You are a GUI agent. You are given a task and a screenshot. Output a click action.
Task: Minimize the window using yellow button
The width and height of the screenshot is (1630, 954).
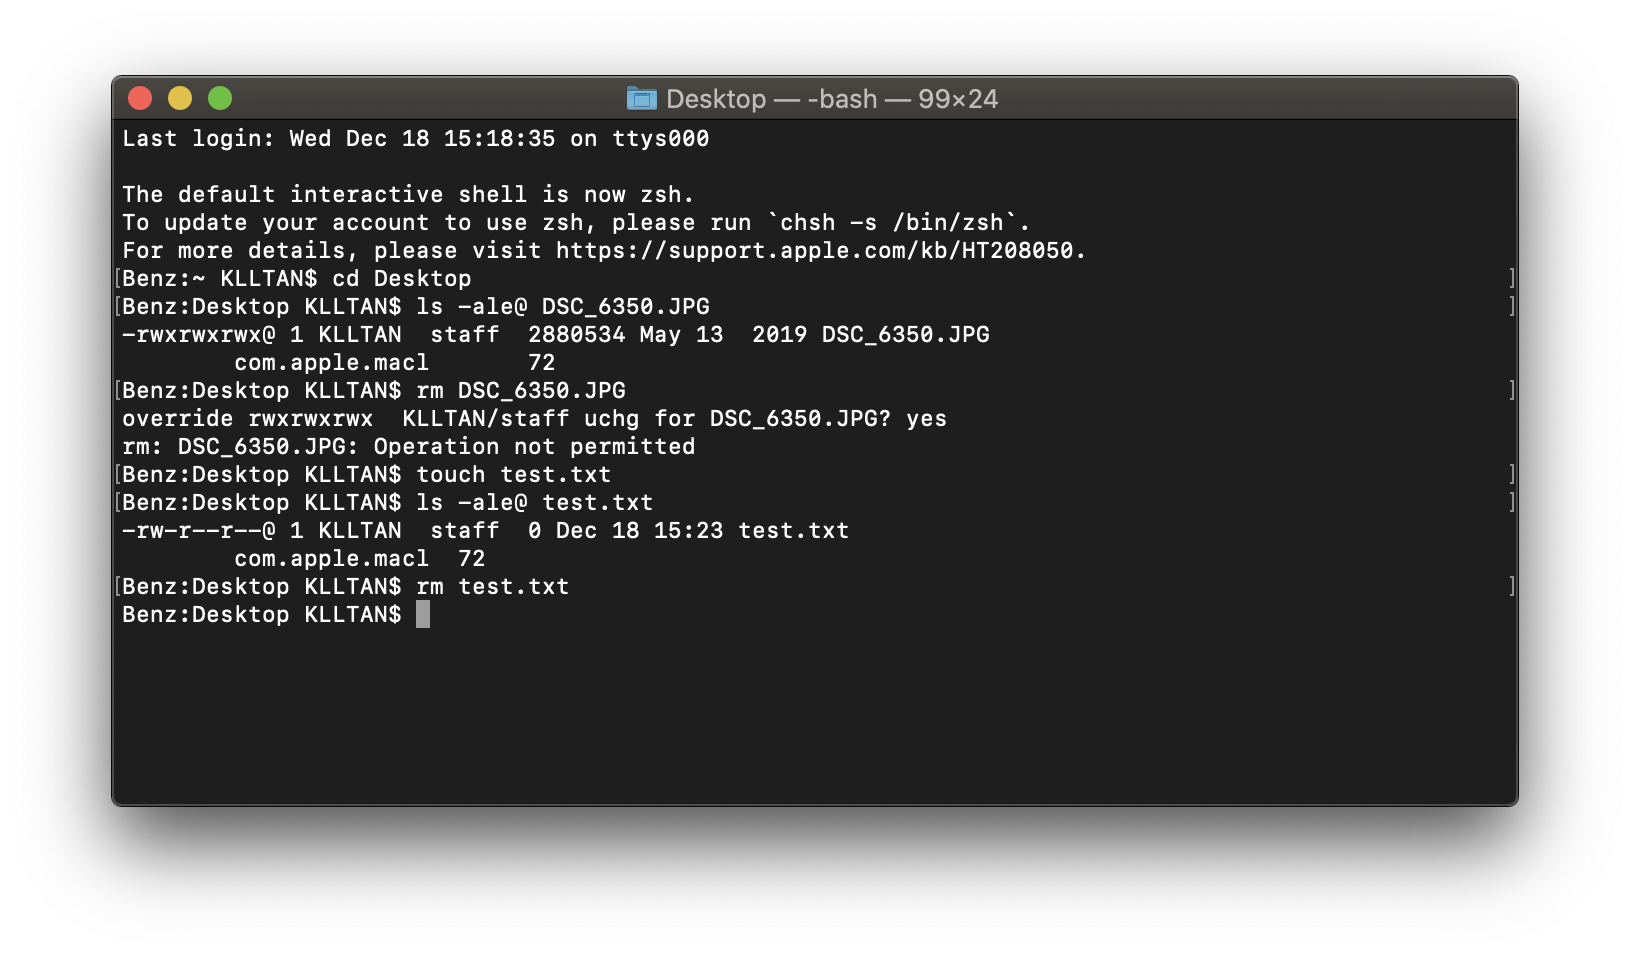pyautogui.click(x=180, y=98)
